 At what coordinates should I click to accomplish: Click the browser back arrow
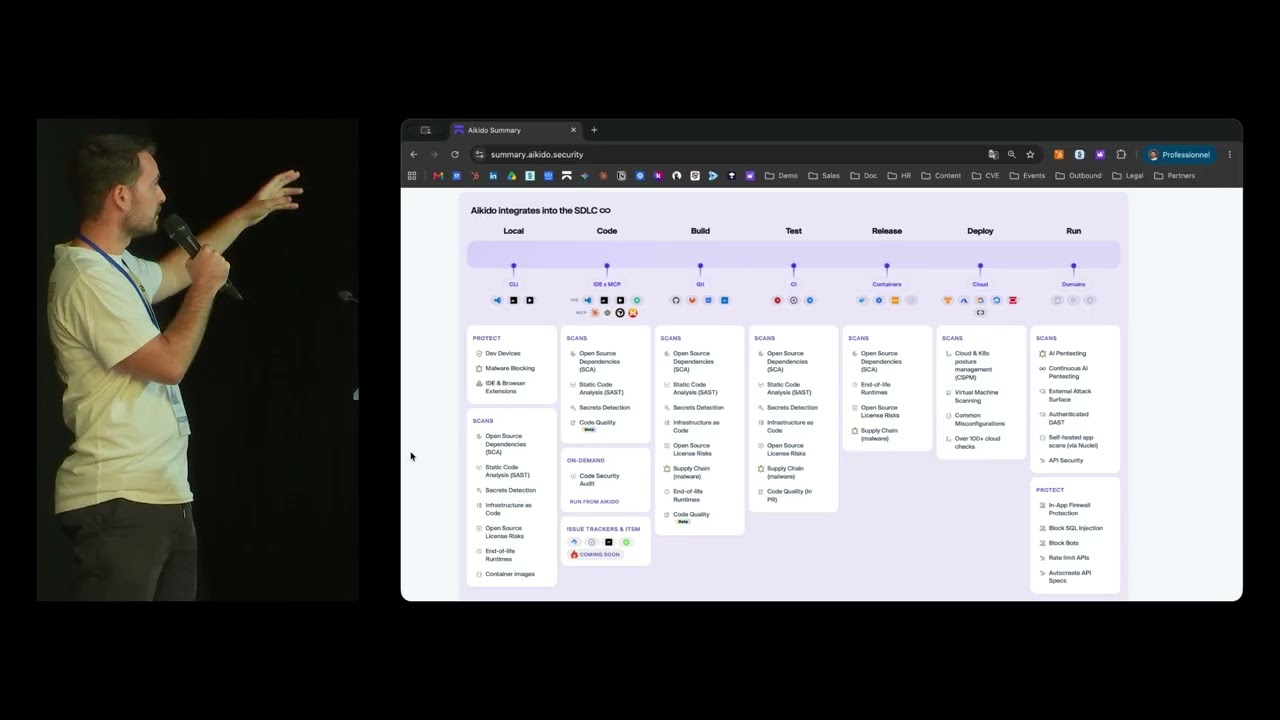[x=414, y=155]
